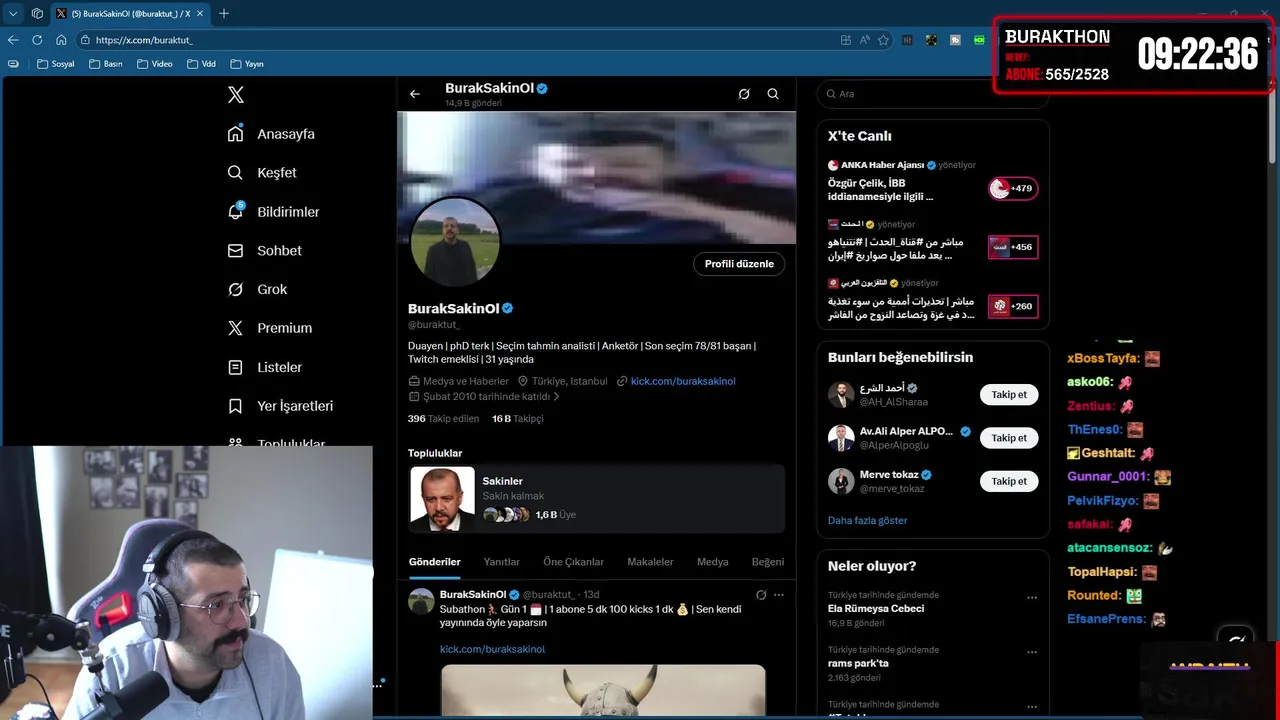Click browser home icon
Screen dimensions: 1280x720
pos(61,40)
